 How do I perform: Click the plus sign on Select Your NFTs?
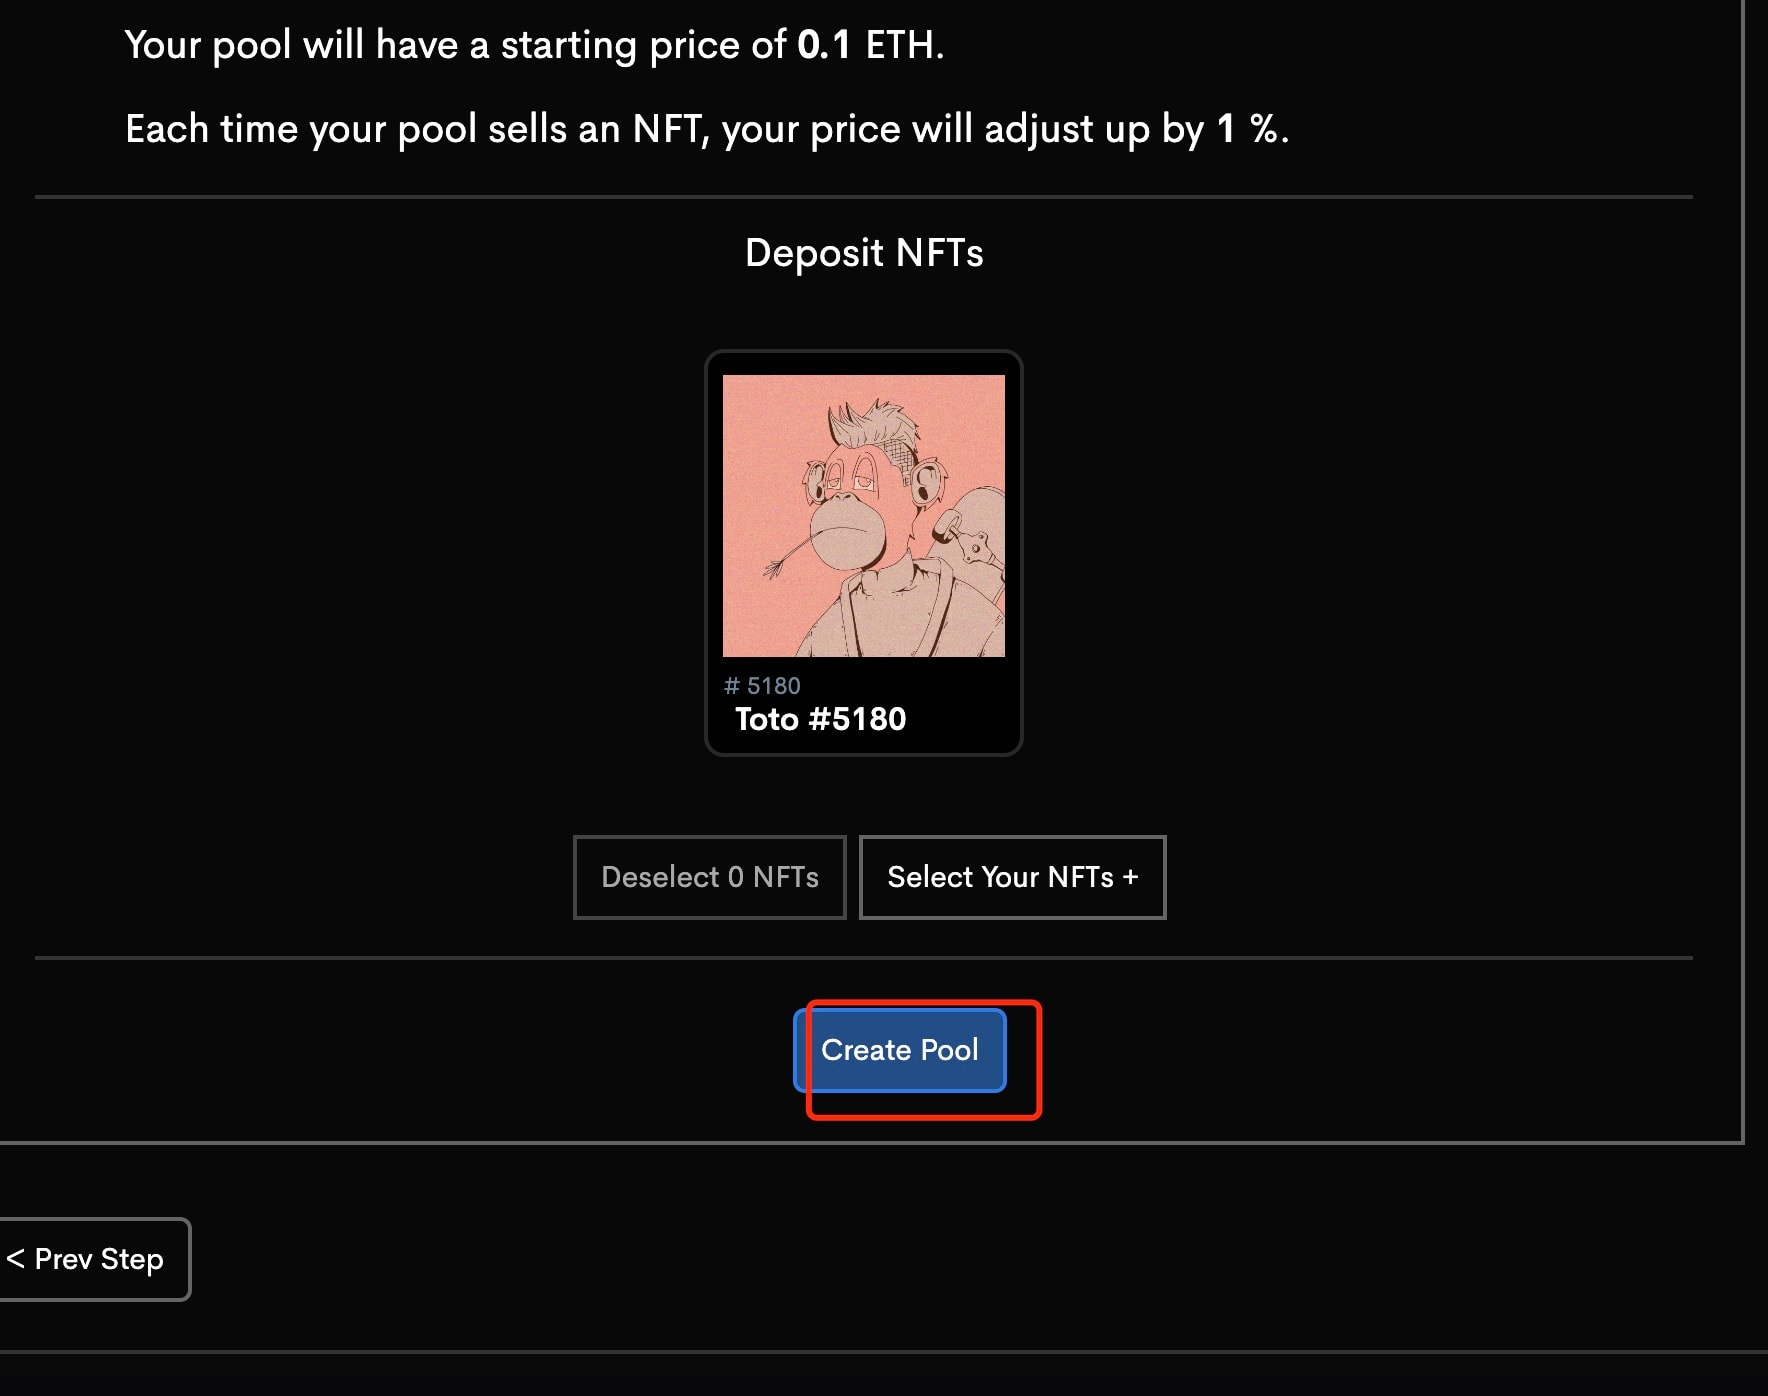(x=1131, y=877)
